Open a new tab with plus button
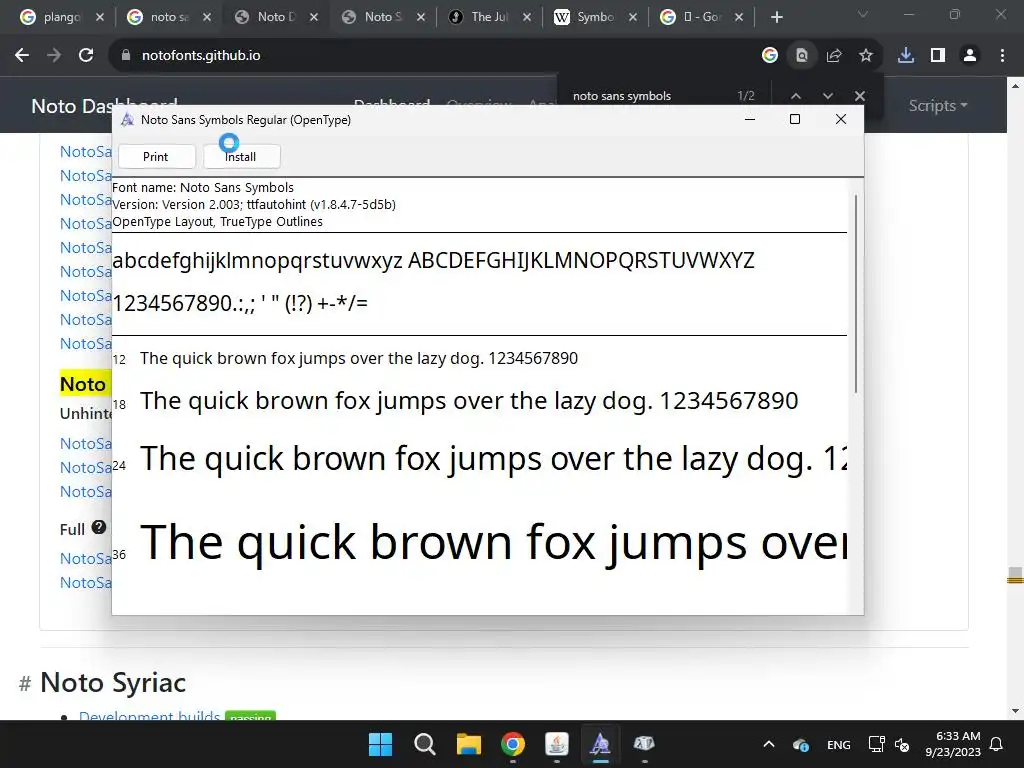Screen dimensions: 1024x768 tap(776, 17)
